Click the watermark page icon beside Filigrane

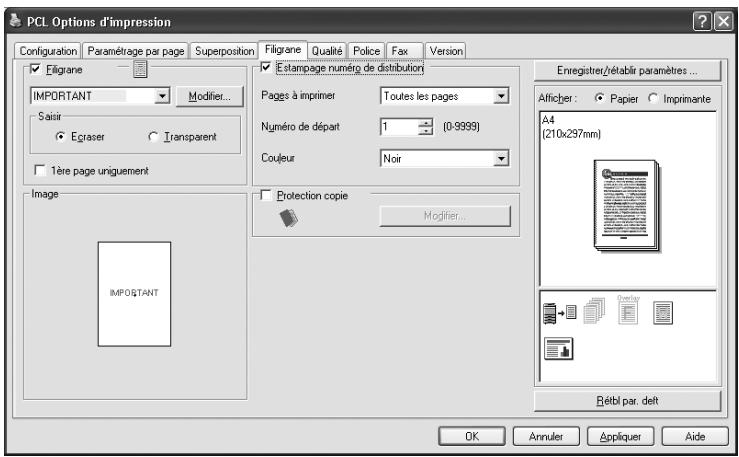pos(140,69)
